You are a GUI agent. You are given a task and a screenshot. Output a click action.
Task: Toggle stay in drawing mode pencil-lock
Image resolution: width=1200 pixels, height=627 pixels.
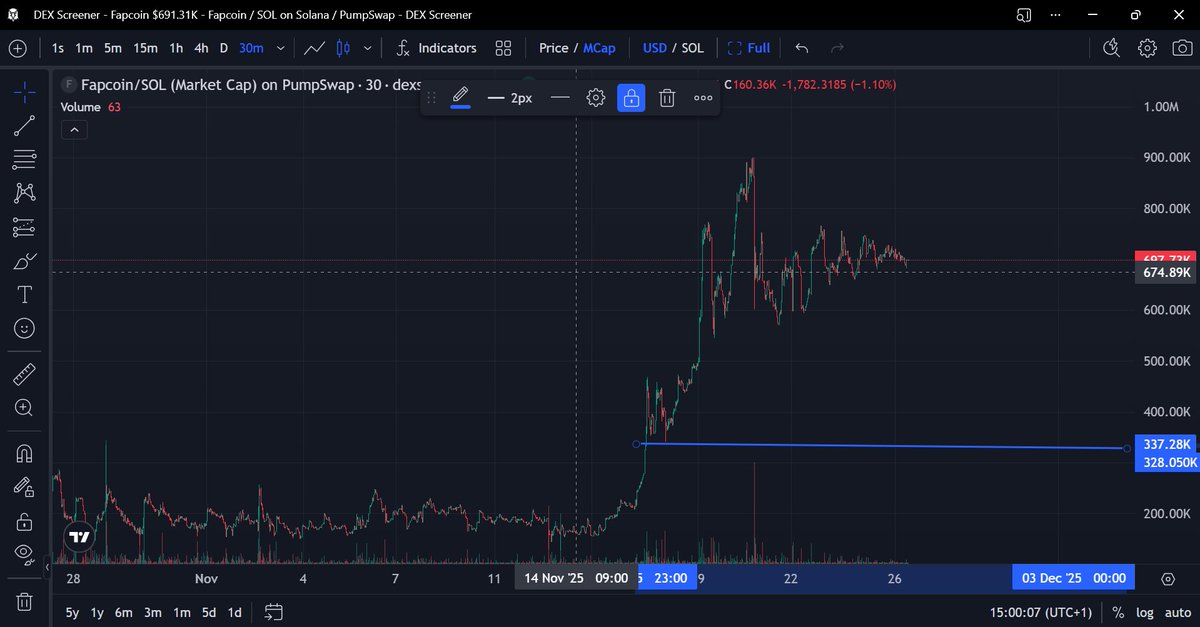24,488
